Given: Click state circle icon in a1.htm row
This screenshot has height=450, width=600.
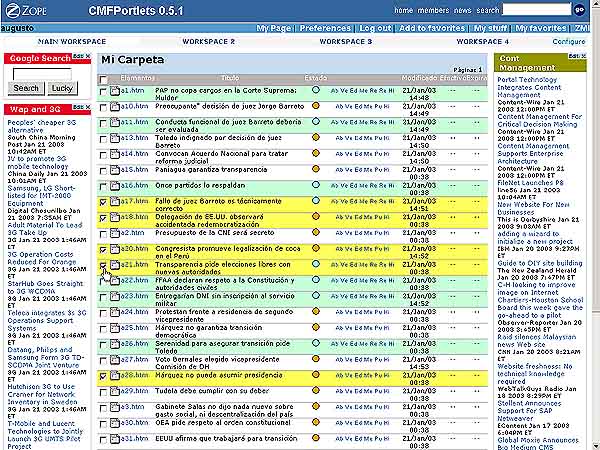Looking at the screenshot, I should [x=316, y=90].
